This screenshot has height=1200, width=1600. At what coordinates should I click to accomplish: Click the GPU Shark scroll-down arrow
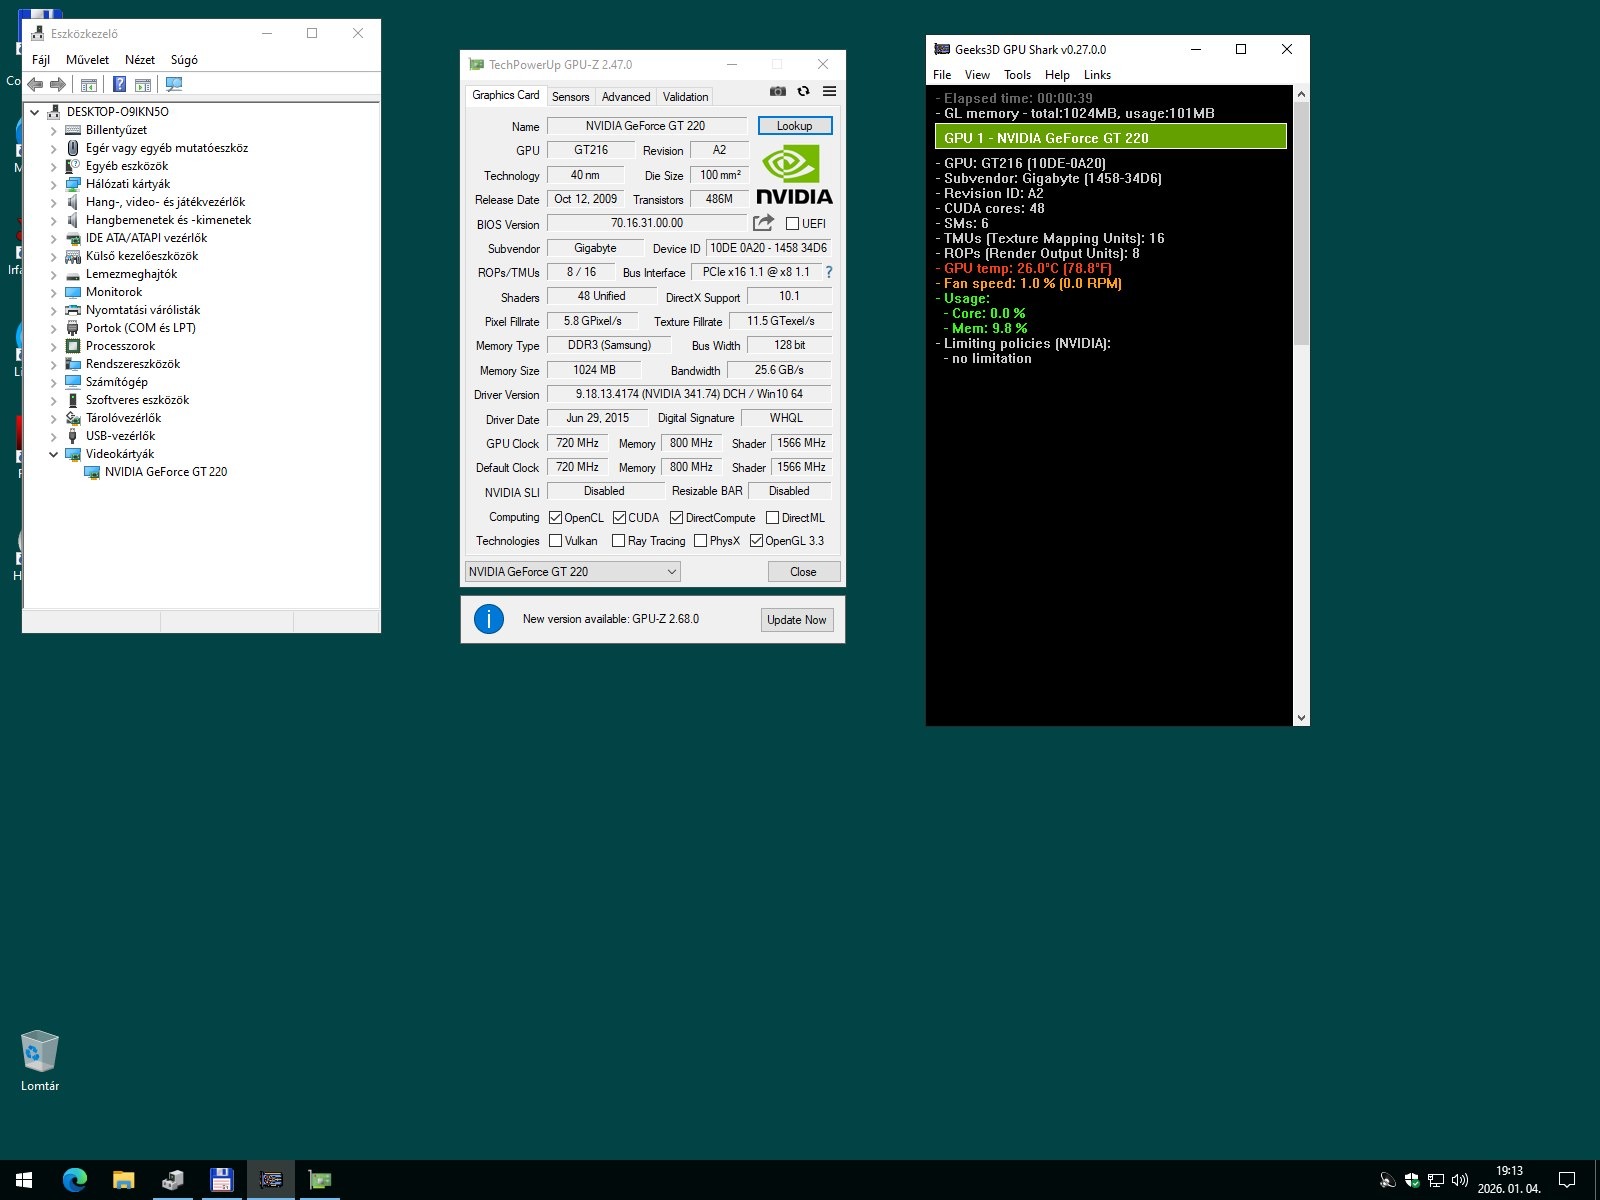pyautogui.click(x=1301, y=718)
